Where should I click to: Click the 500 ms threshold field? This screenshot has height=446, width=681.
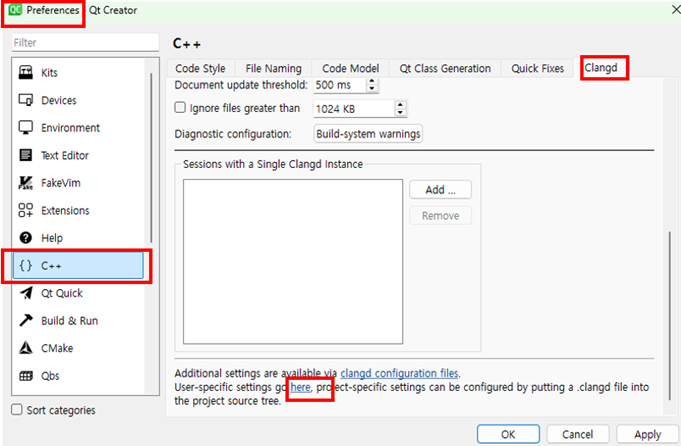[x=340, y=85]
